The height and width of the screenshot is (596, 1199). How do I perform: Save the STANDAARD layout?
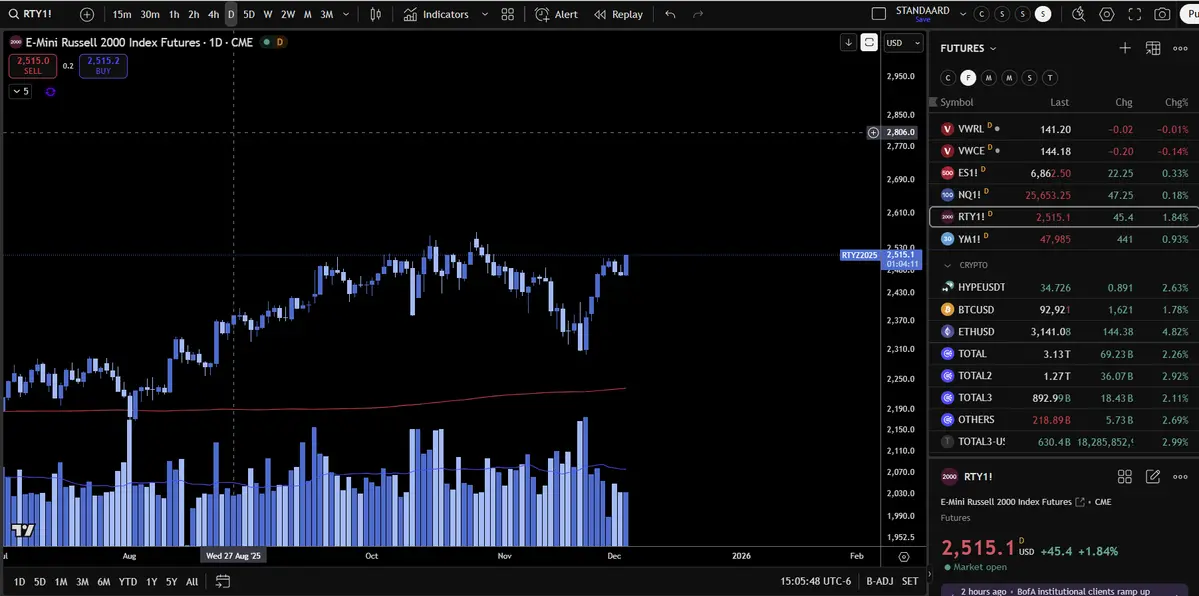point(922,20)
